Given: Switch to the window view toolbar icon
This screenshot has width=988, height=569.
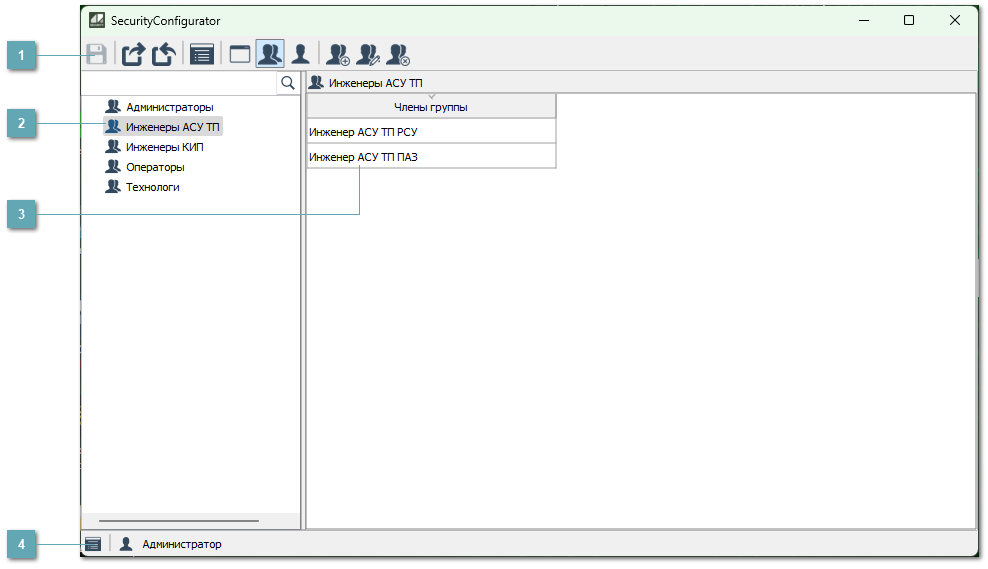Looking at the screenshot, I should click(240, 54).
